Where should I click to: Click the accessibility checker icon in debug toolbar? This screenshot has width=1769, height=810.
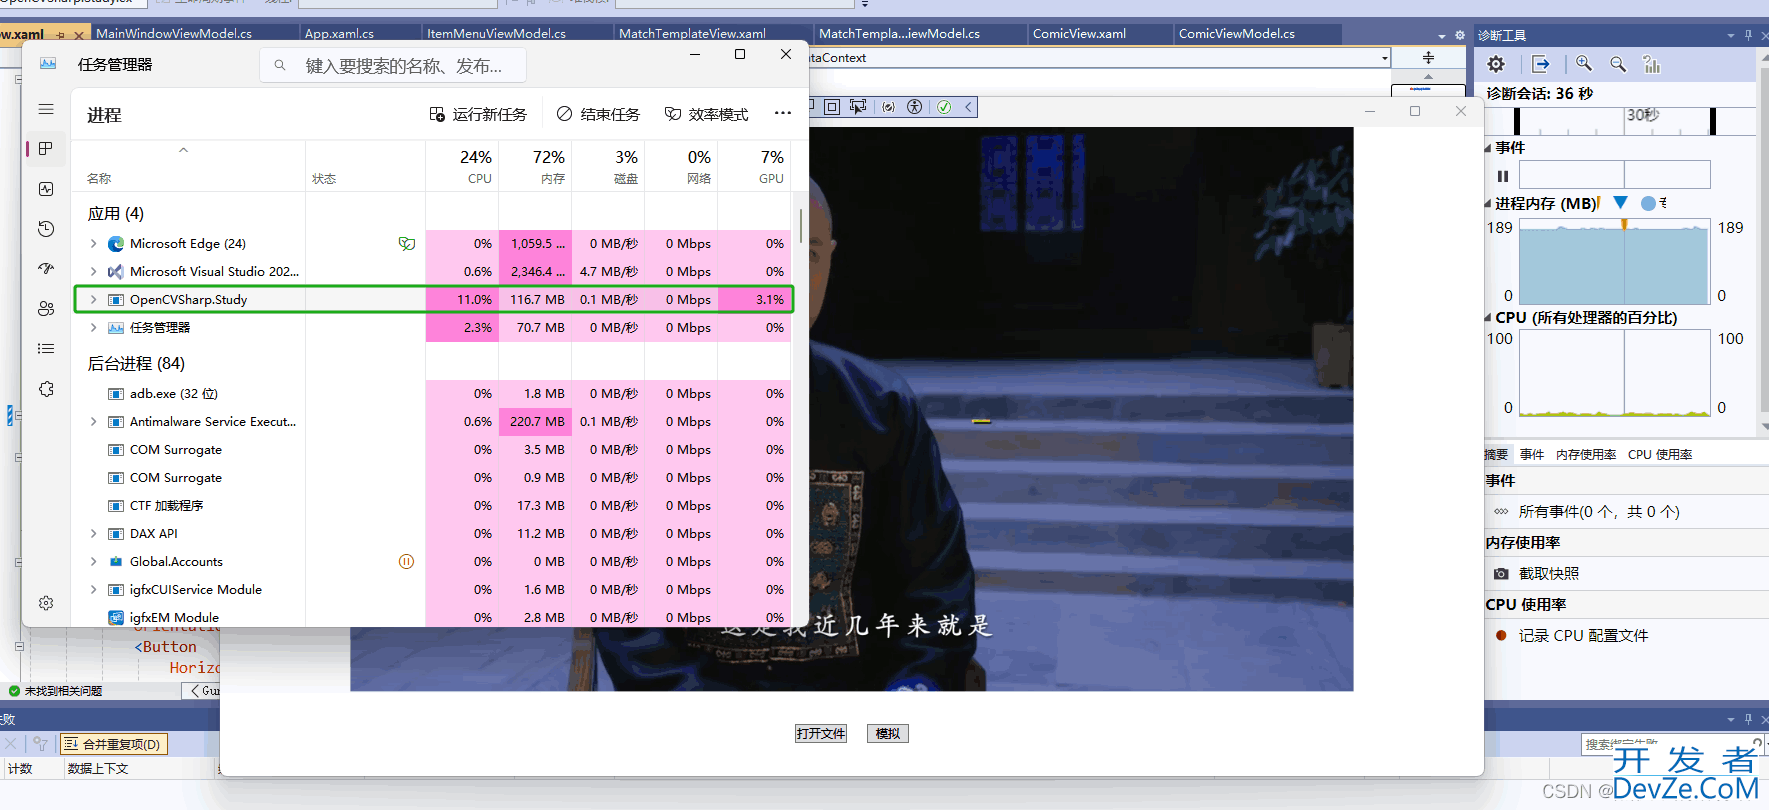click(x=914, y=107)
